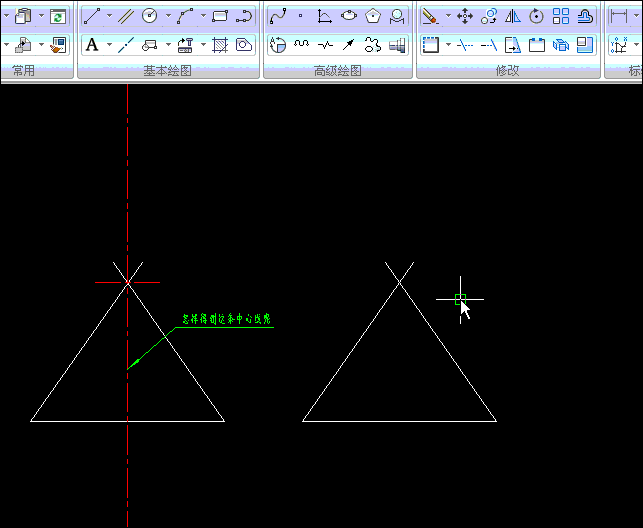Select the Parallel line tool
Viewport: 643px width, 528px height.
126,16
